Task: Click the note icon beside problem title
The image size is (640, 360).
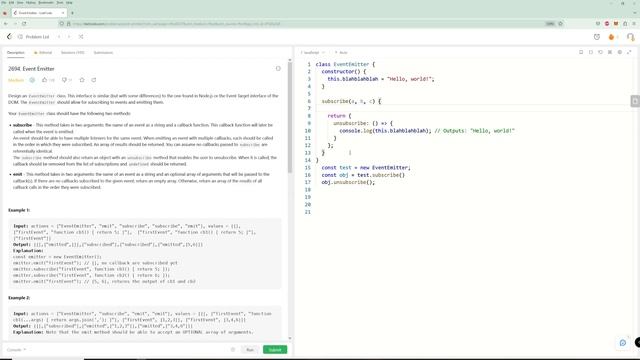Action: (x=278, y=69)
